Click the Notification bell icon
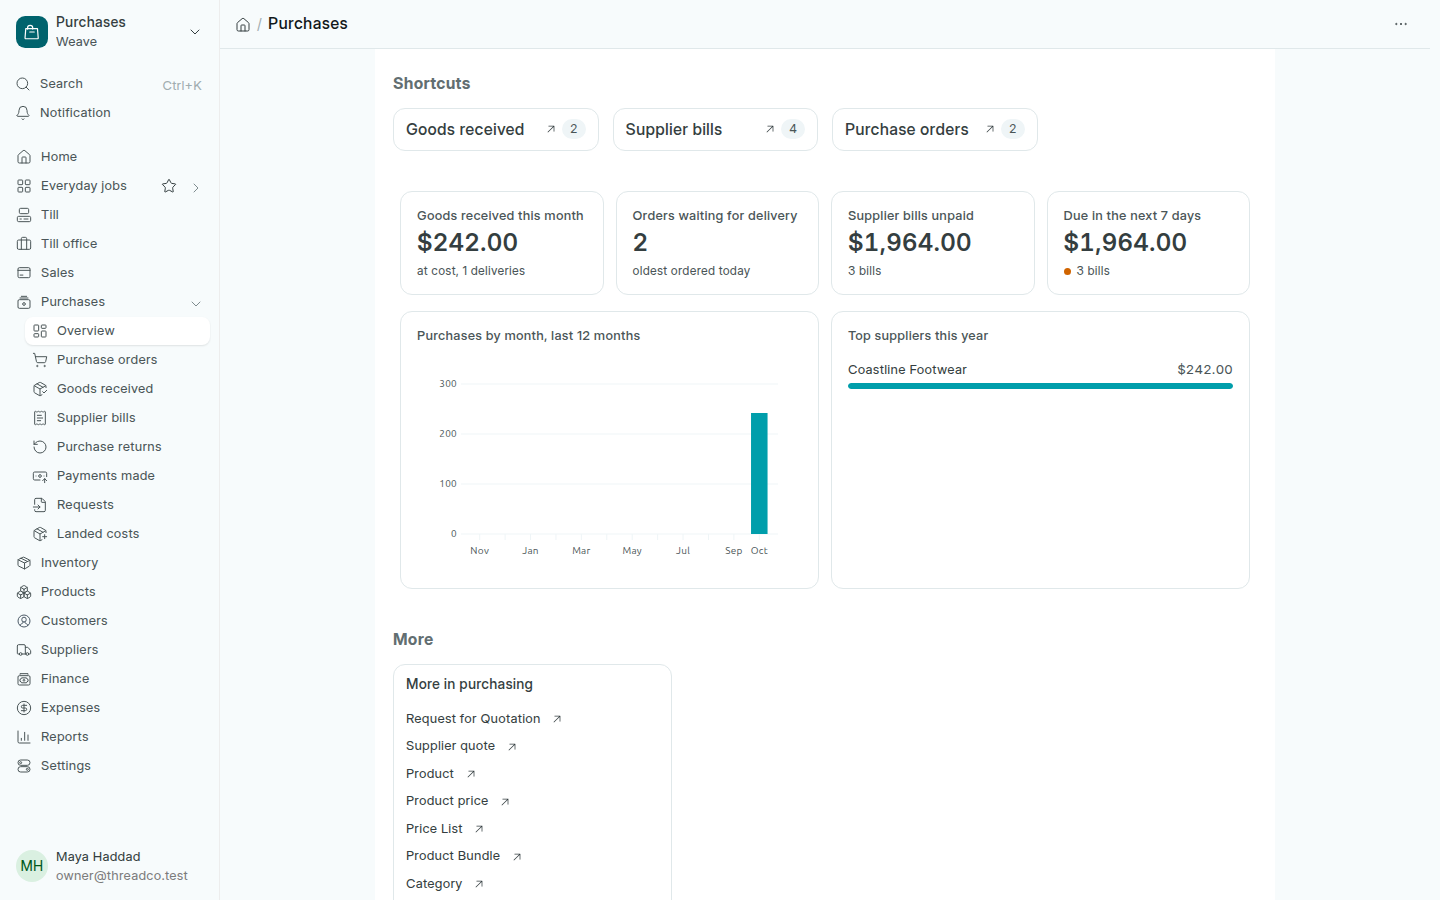This screenshot has width=1440, height=900. (x=23, y=113)
